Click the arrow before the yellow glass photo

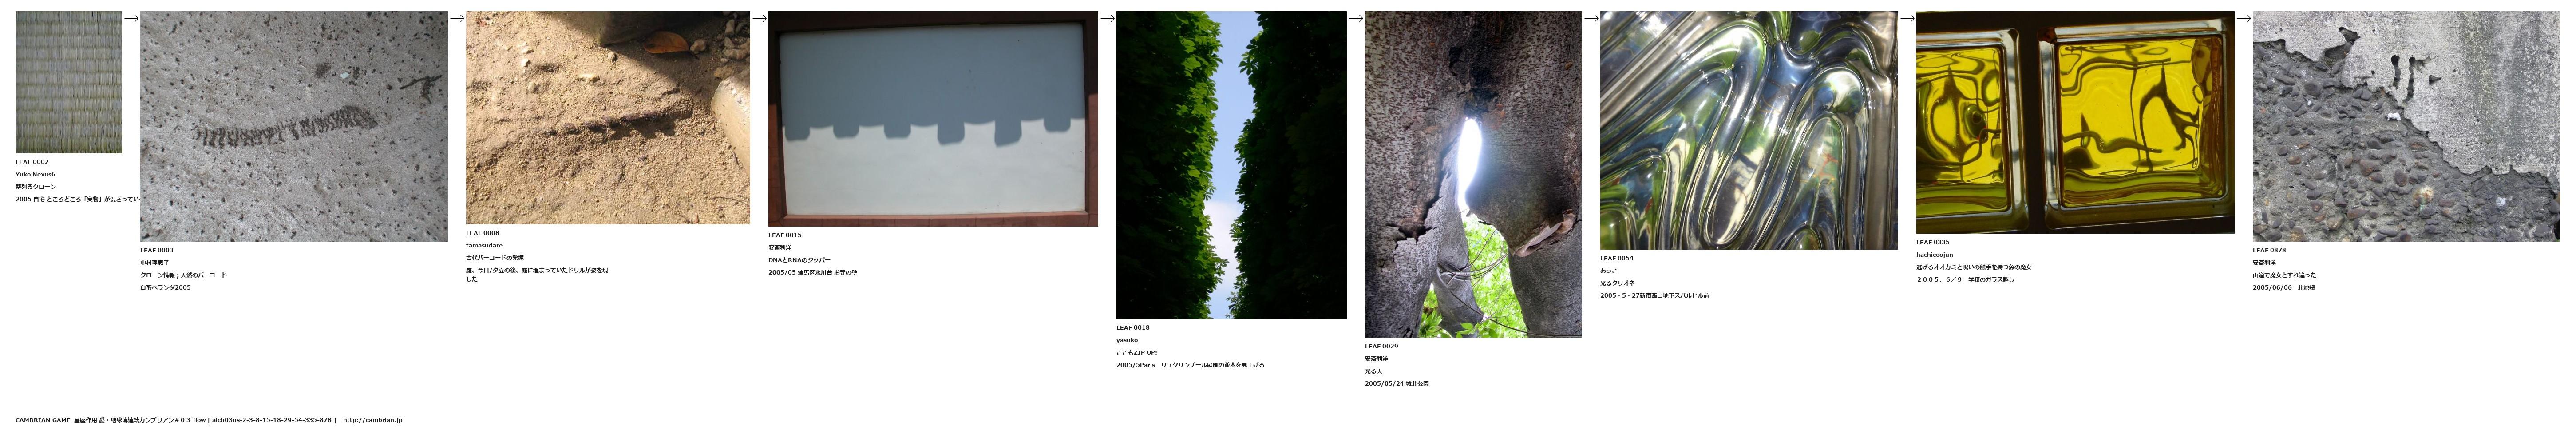[1907, 18]
